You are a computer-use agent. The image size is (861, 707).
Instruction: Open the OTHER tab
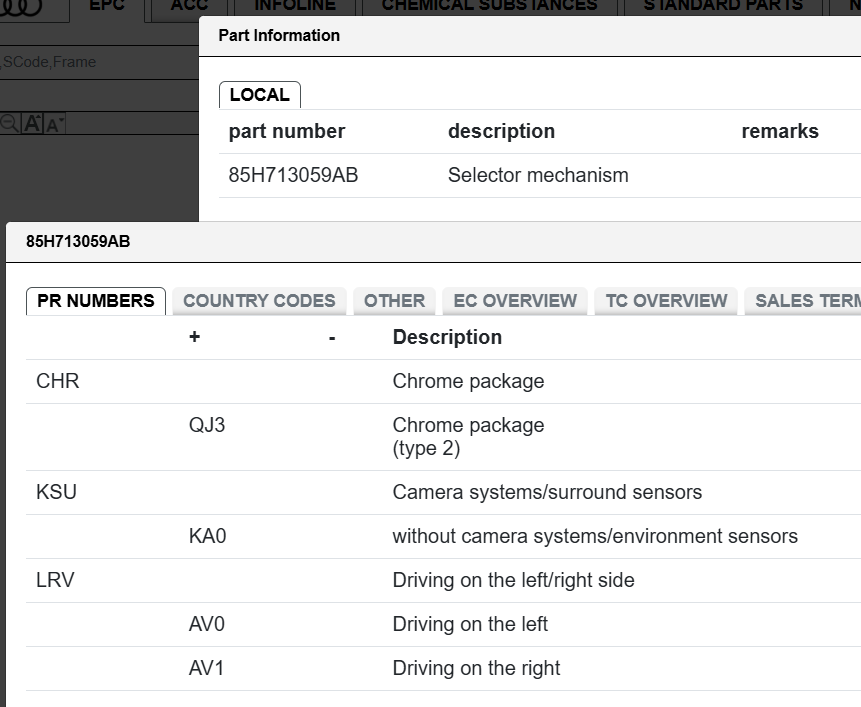(394, 301)
